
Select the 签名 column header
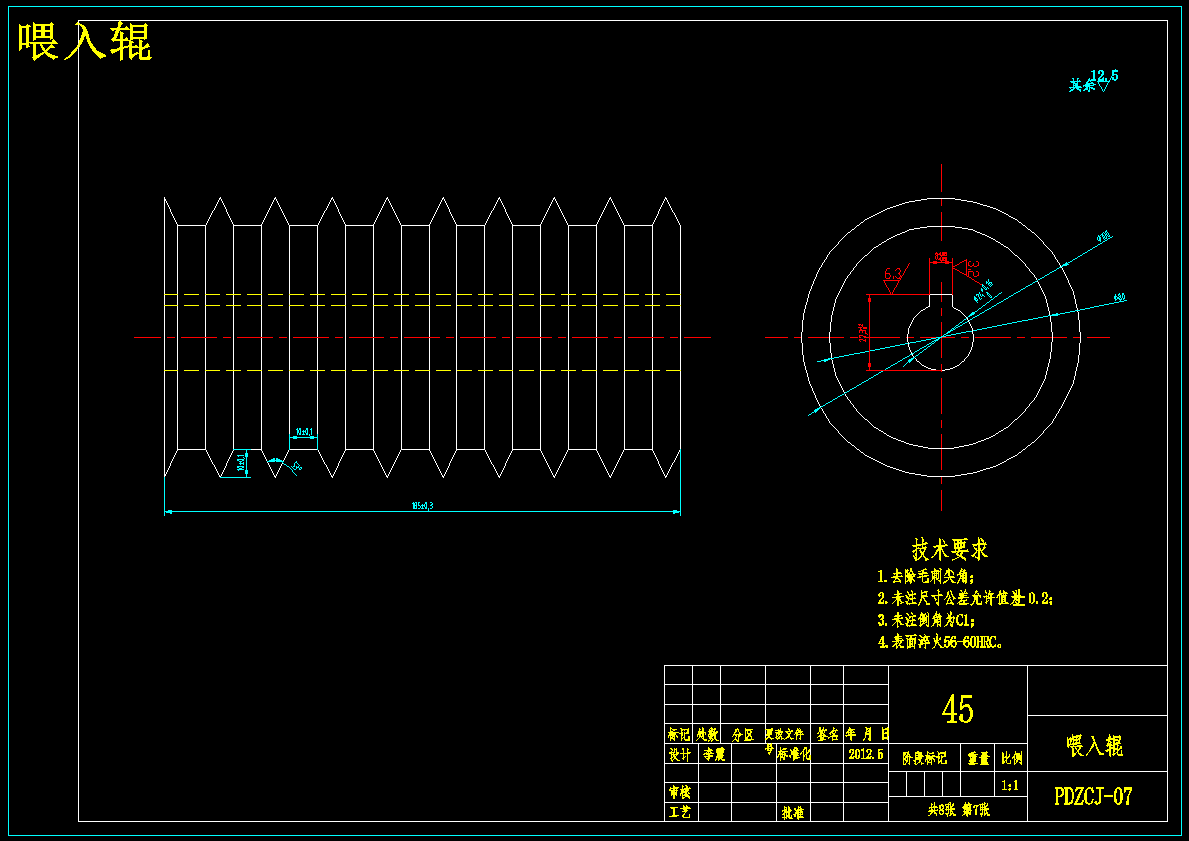click(827, 734)
